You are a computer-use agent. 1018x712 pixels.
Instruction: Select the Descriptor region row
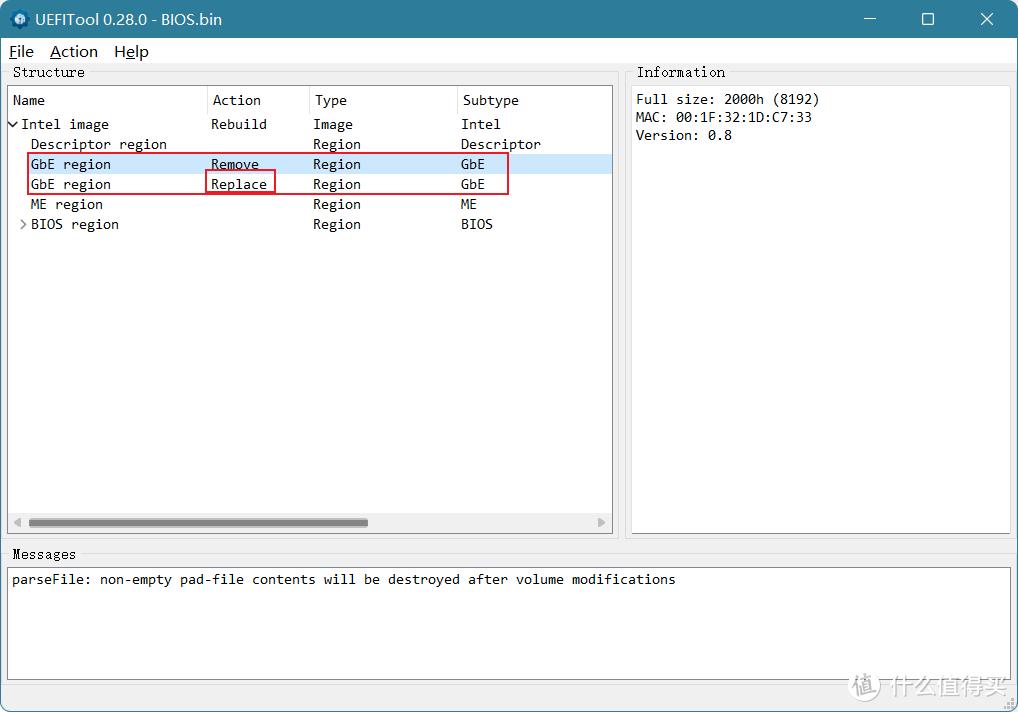click(98, 145)
